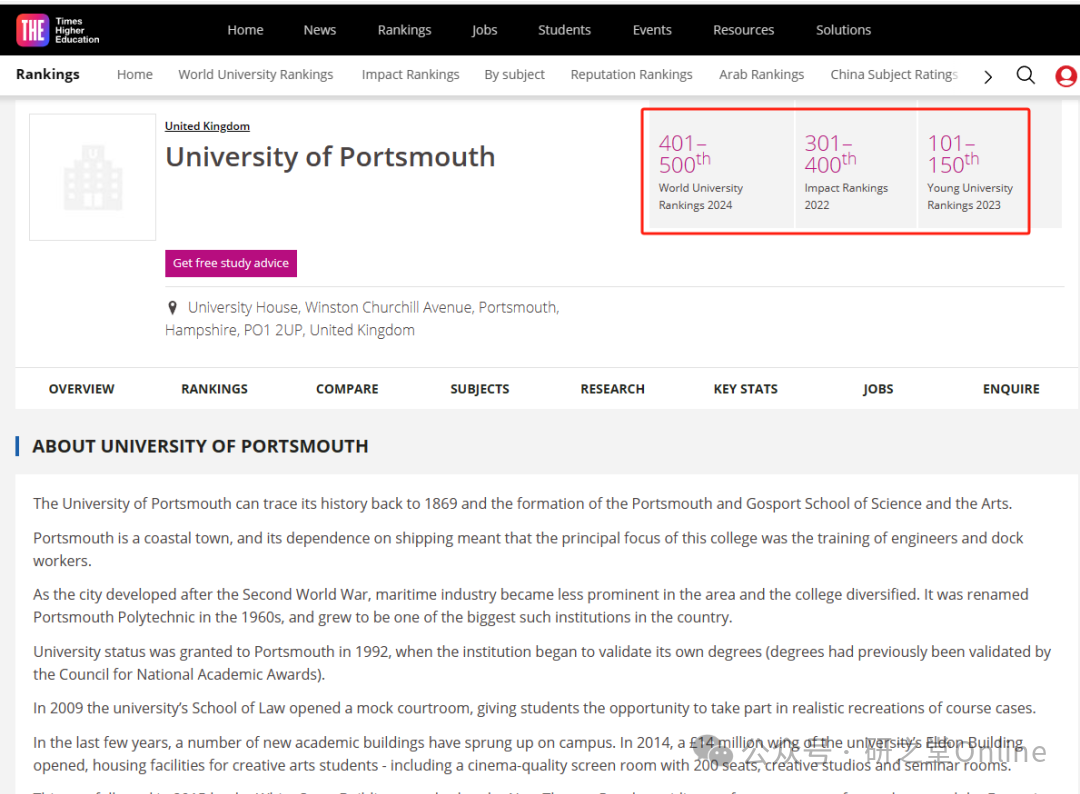Screen dimensions: 1080x794
Task: Click the paragraph about Portsmouth Polytechnic renaming
Action: pos(530,606)
